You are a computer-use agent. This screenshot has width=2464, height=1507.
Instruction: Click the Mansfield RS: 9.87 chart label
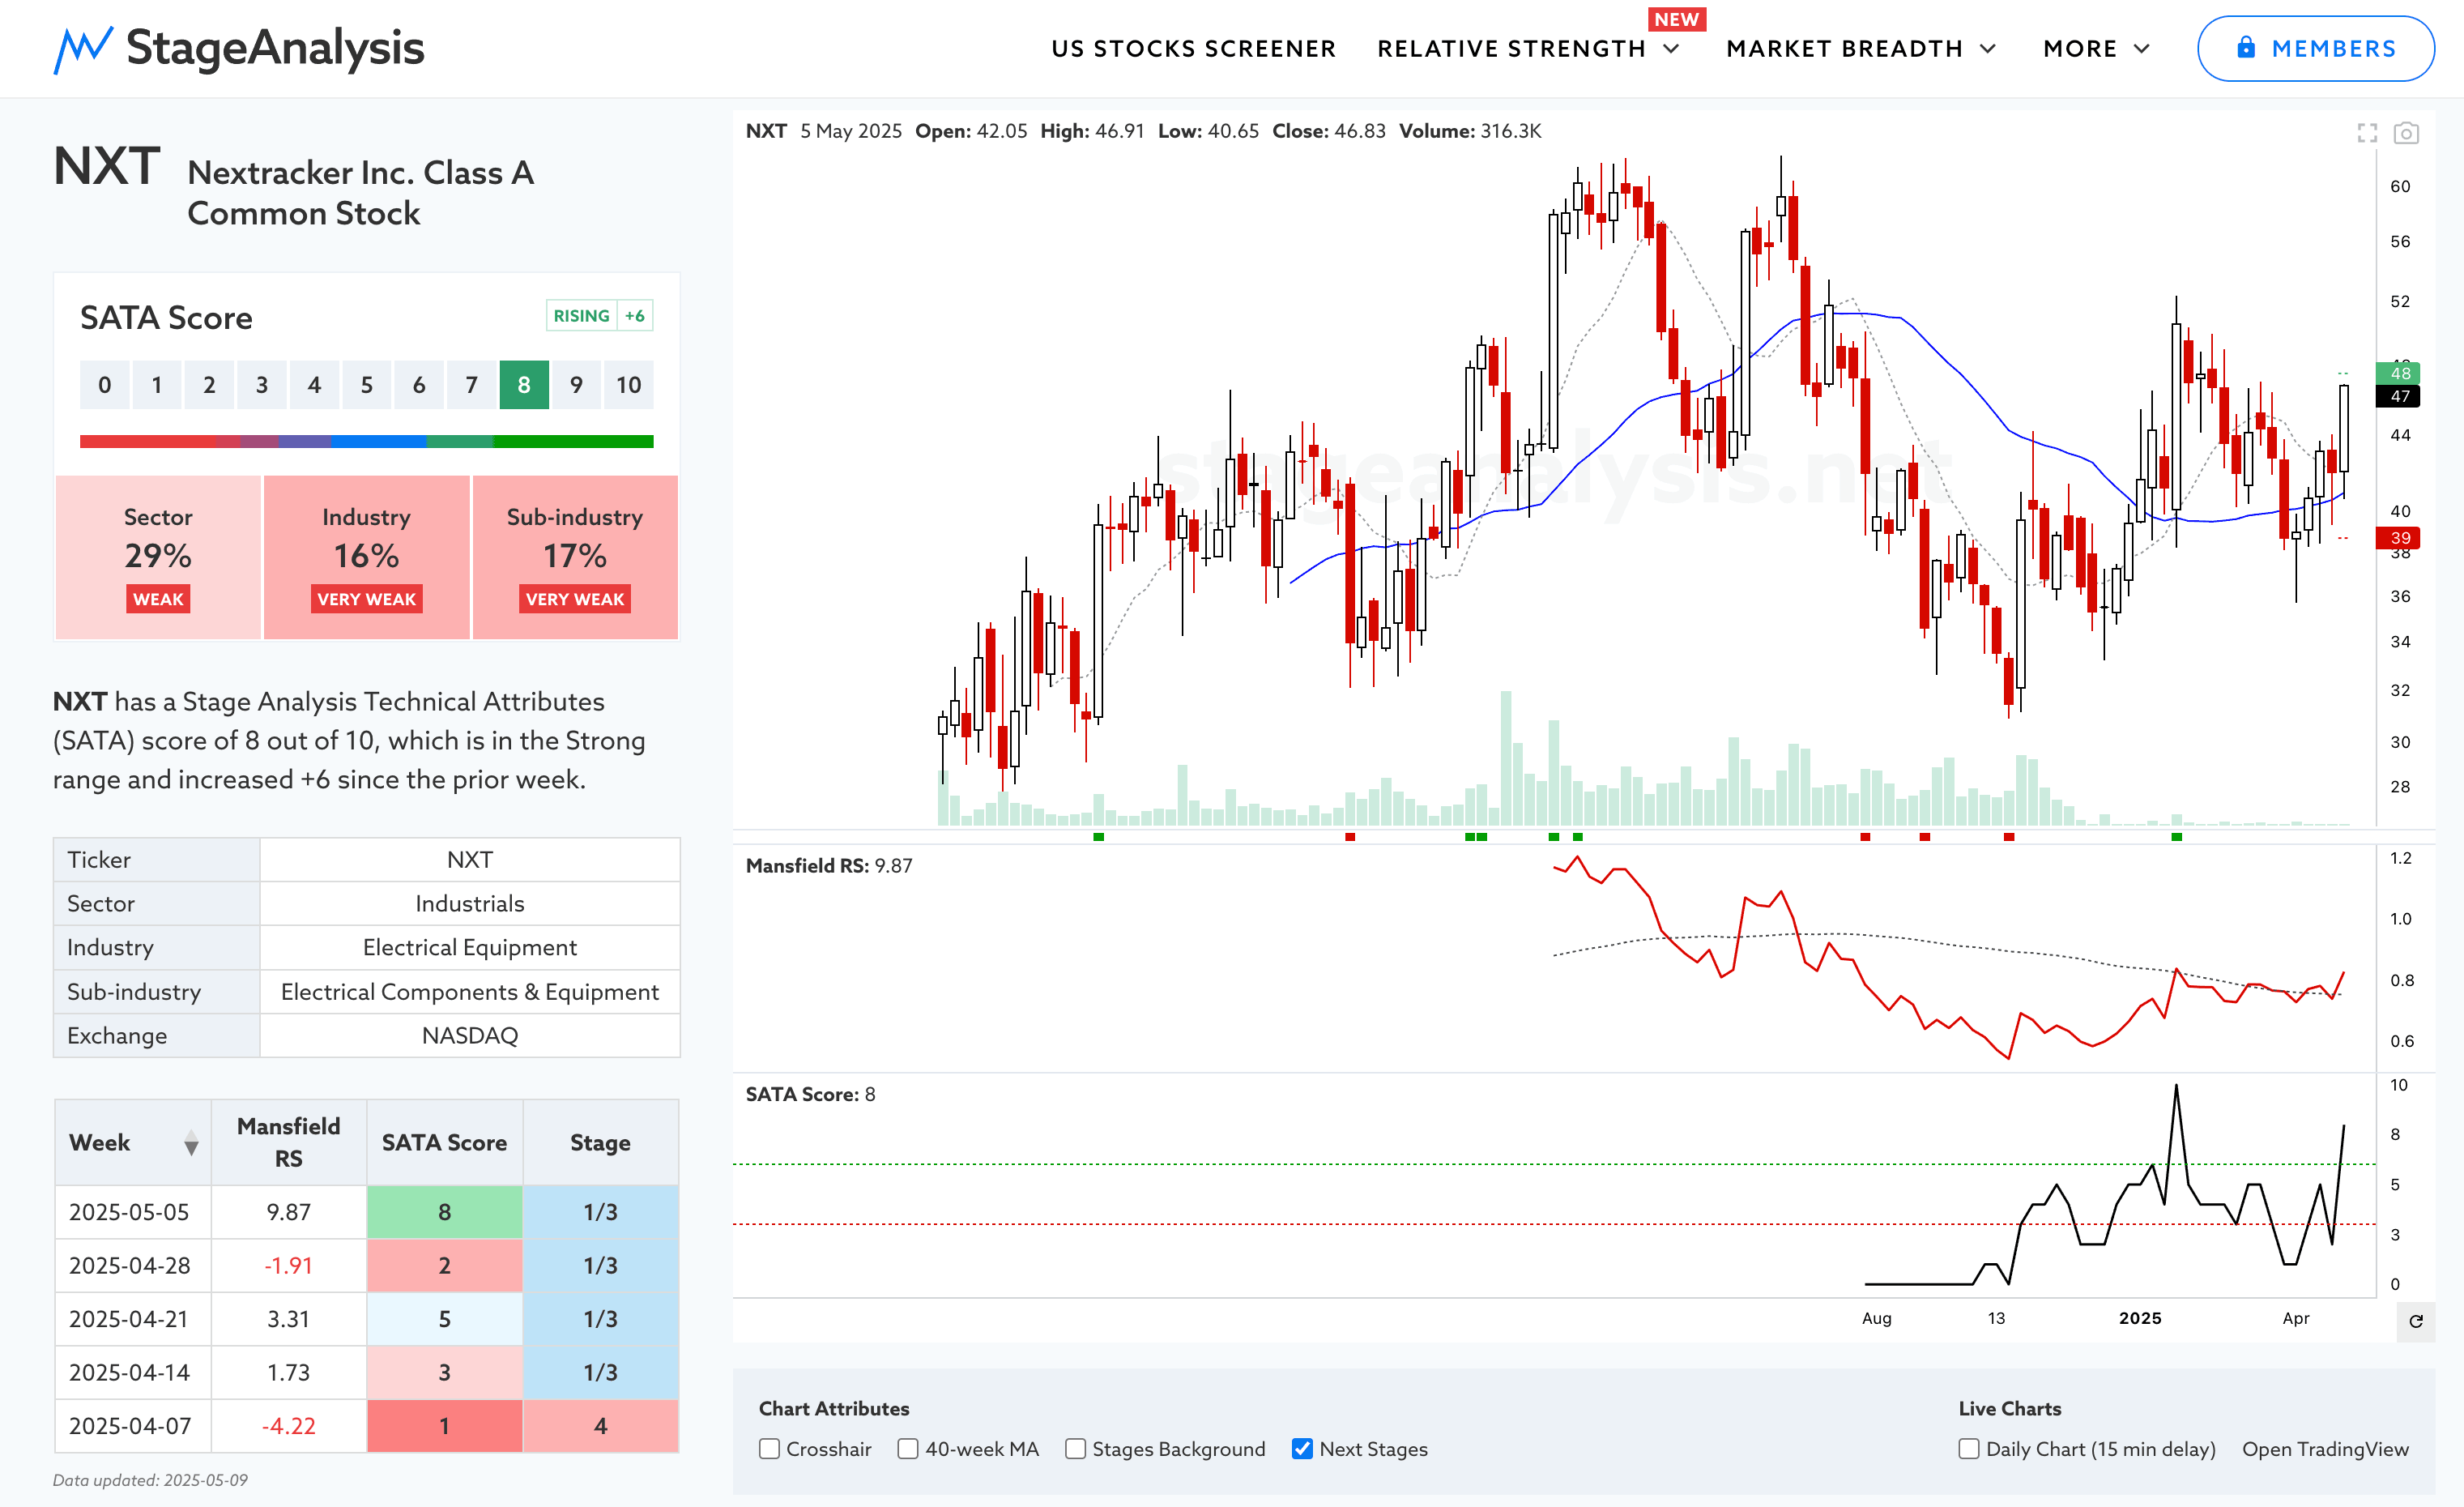click(x=829, y=866)
